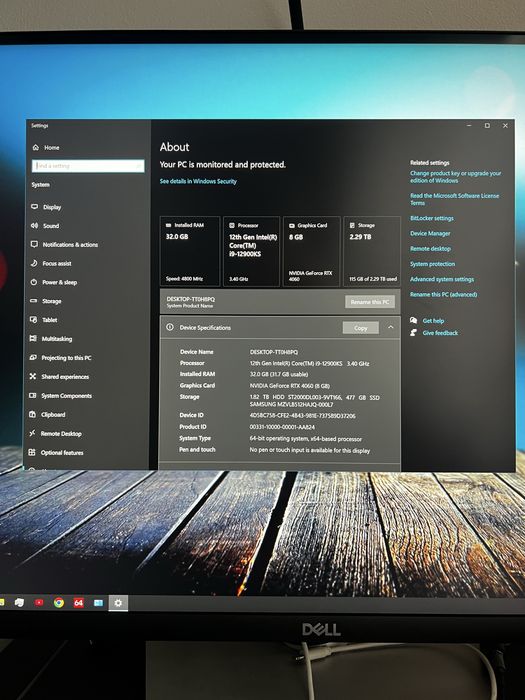Click the Get help link
This screenshot has height=700, width=525.
(x=433, y=321)
